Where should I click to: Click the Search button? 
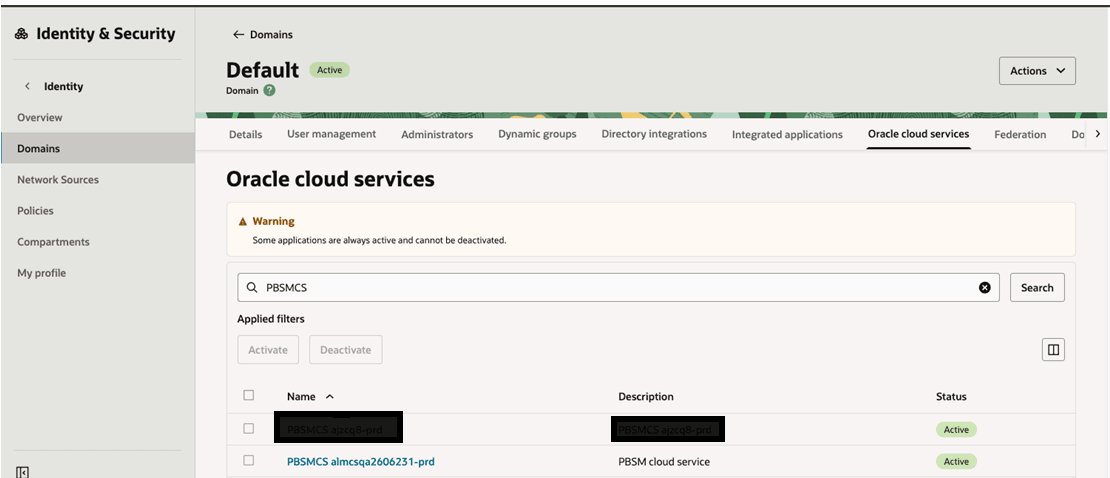(x=1037, y=288)
